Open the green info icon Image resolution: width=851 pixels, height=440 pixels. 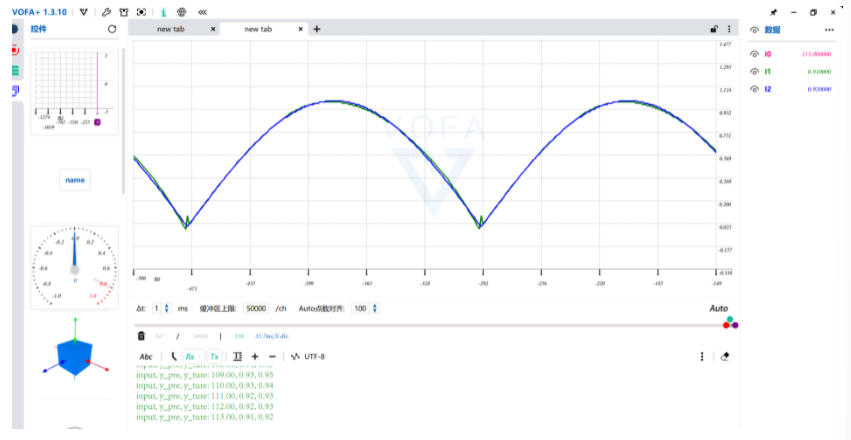(x=163, y=12)
